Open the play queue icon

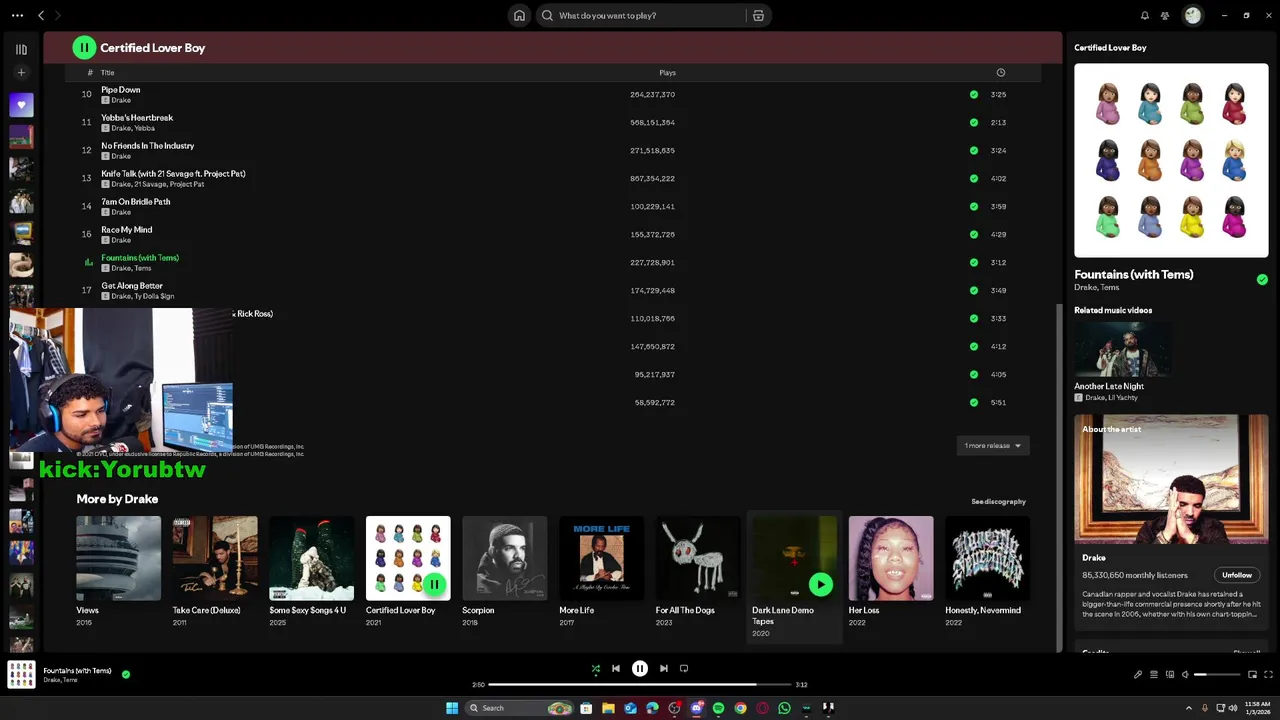click(x=1154, y=674)
